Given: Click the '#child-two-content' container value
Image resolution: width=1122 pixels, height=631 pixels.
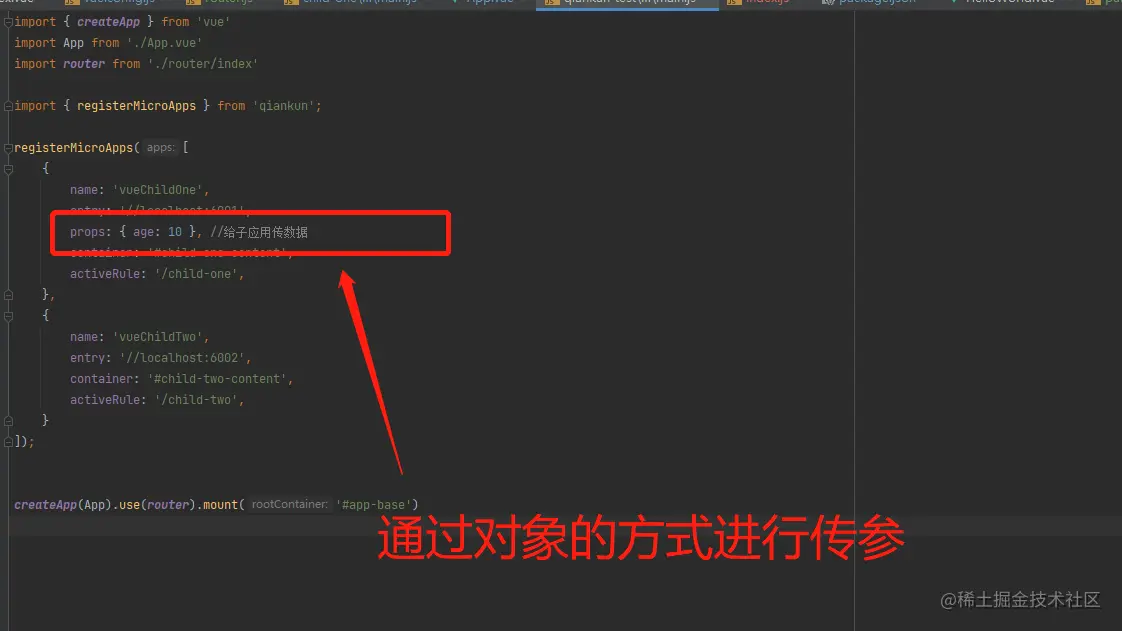Looking at the screenshot, I should [x=217, y=379].
